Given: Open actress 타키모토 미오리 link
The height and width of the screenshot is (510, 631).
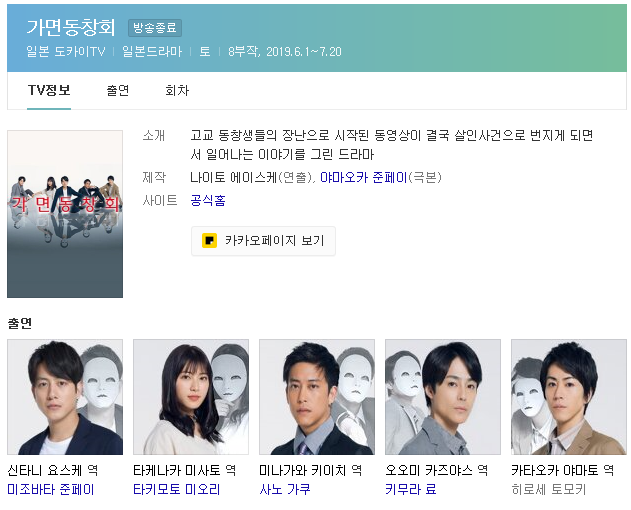Looking at the screenshot, I should click(177, 489).
